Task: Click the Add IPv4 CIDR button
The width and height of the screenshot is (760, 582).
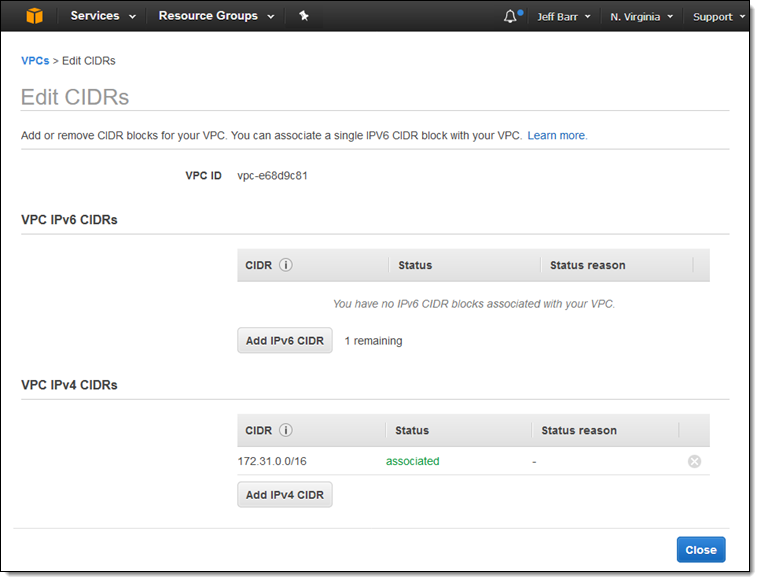Action: click(x=285, y=495)
